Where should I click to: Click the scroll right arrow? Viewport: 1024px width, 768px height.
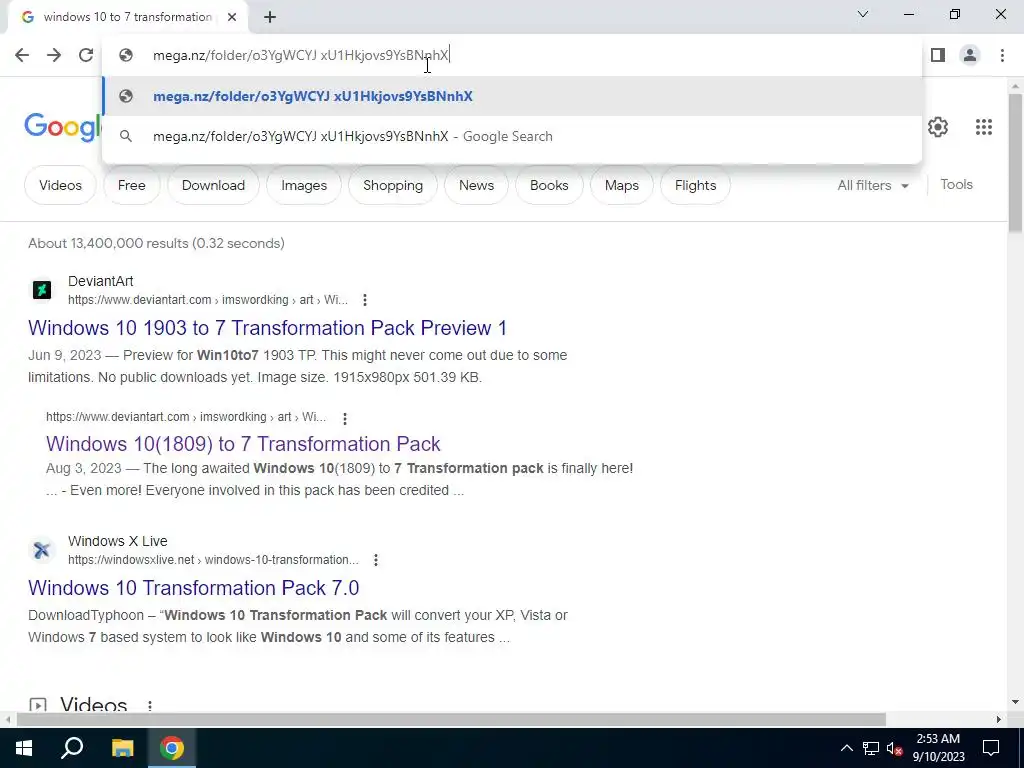click(x=999, y=719)
